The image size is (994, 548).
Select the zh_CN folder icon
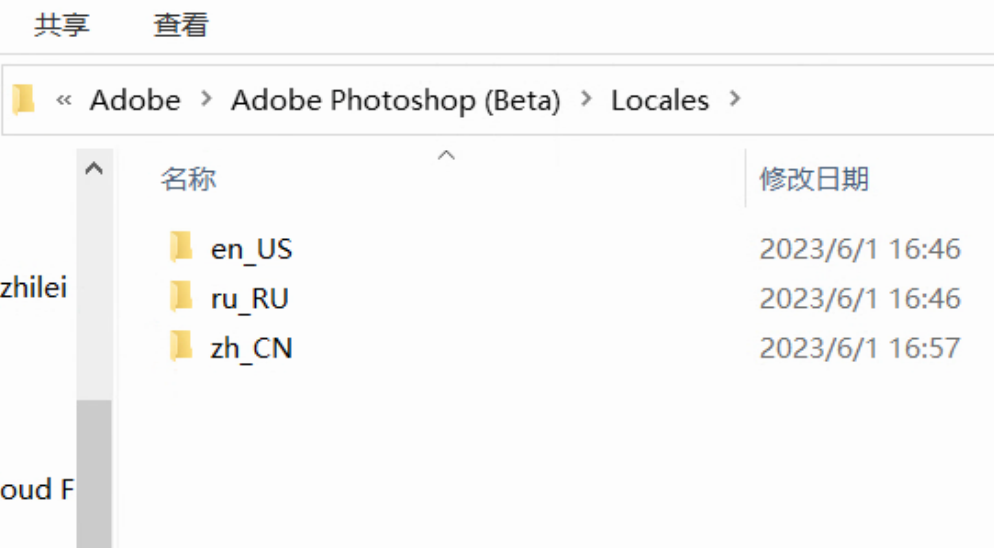click(181, 346)
